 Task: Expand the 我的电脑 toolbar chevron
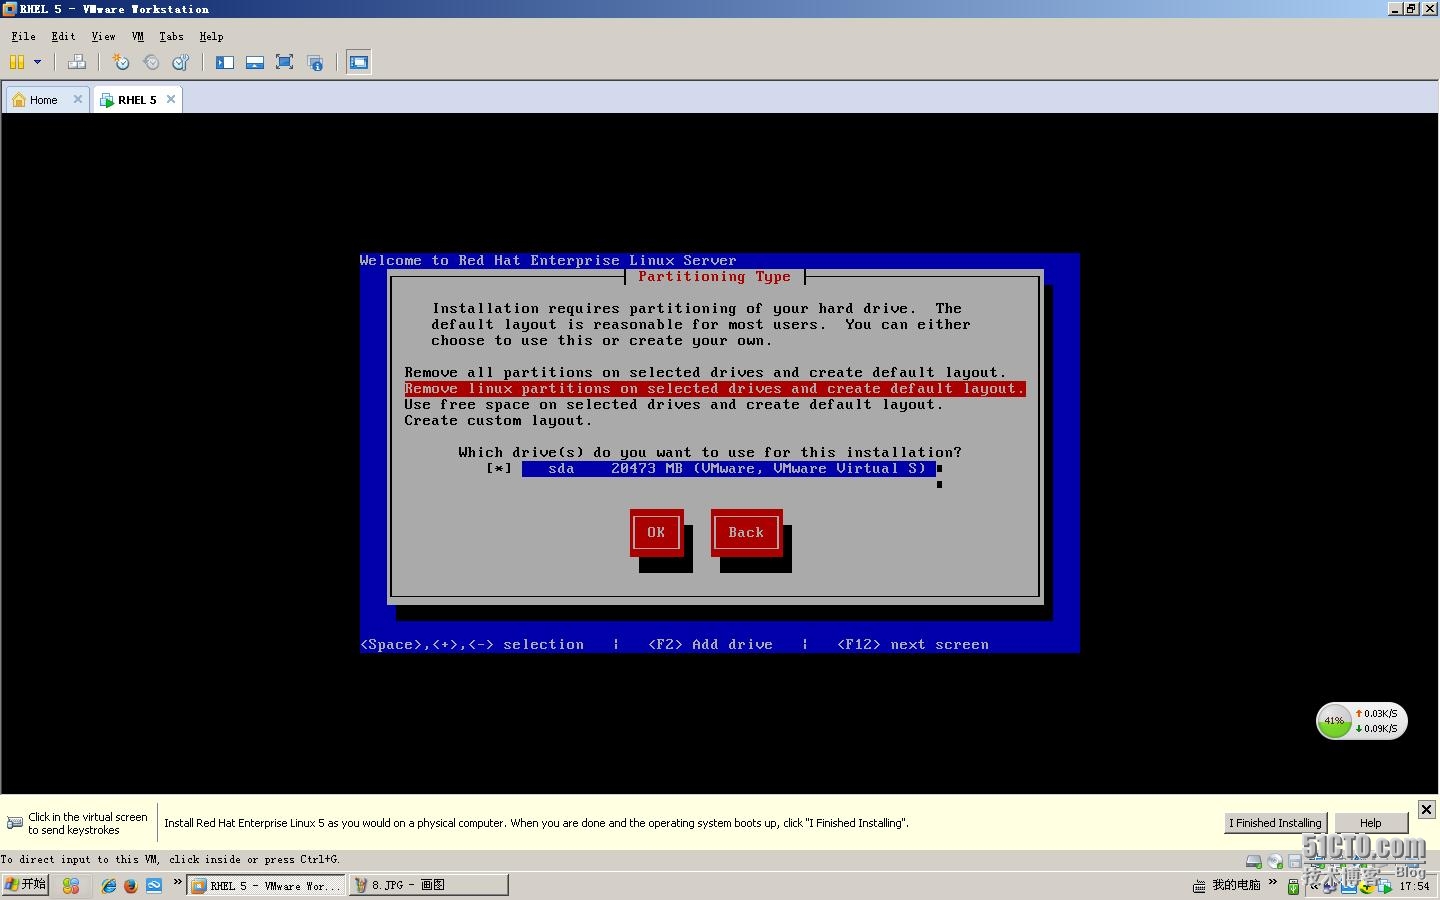coord(1273,882)
